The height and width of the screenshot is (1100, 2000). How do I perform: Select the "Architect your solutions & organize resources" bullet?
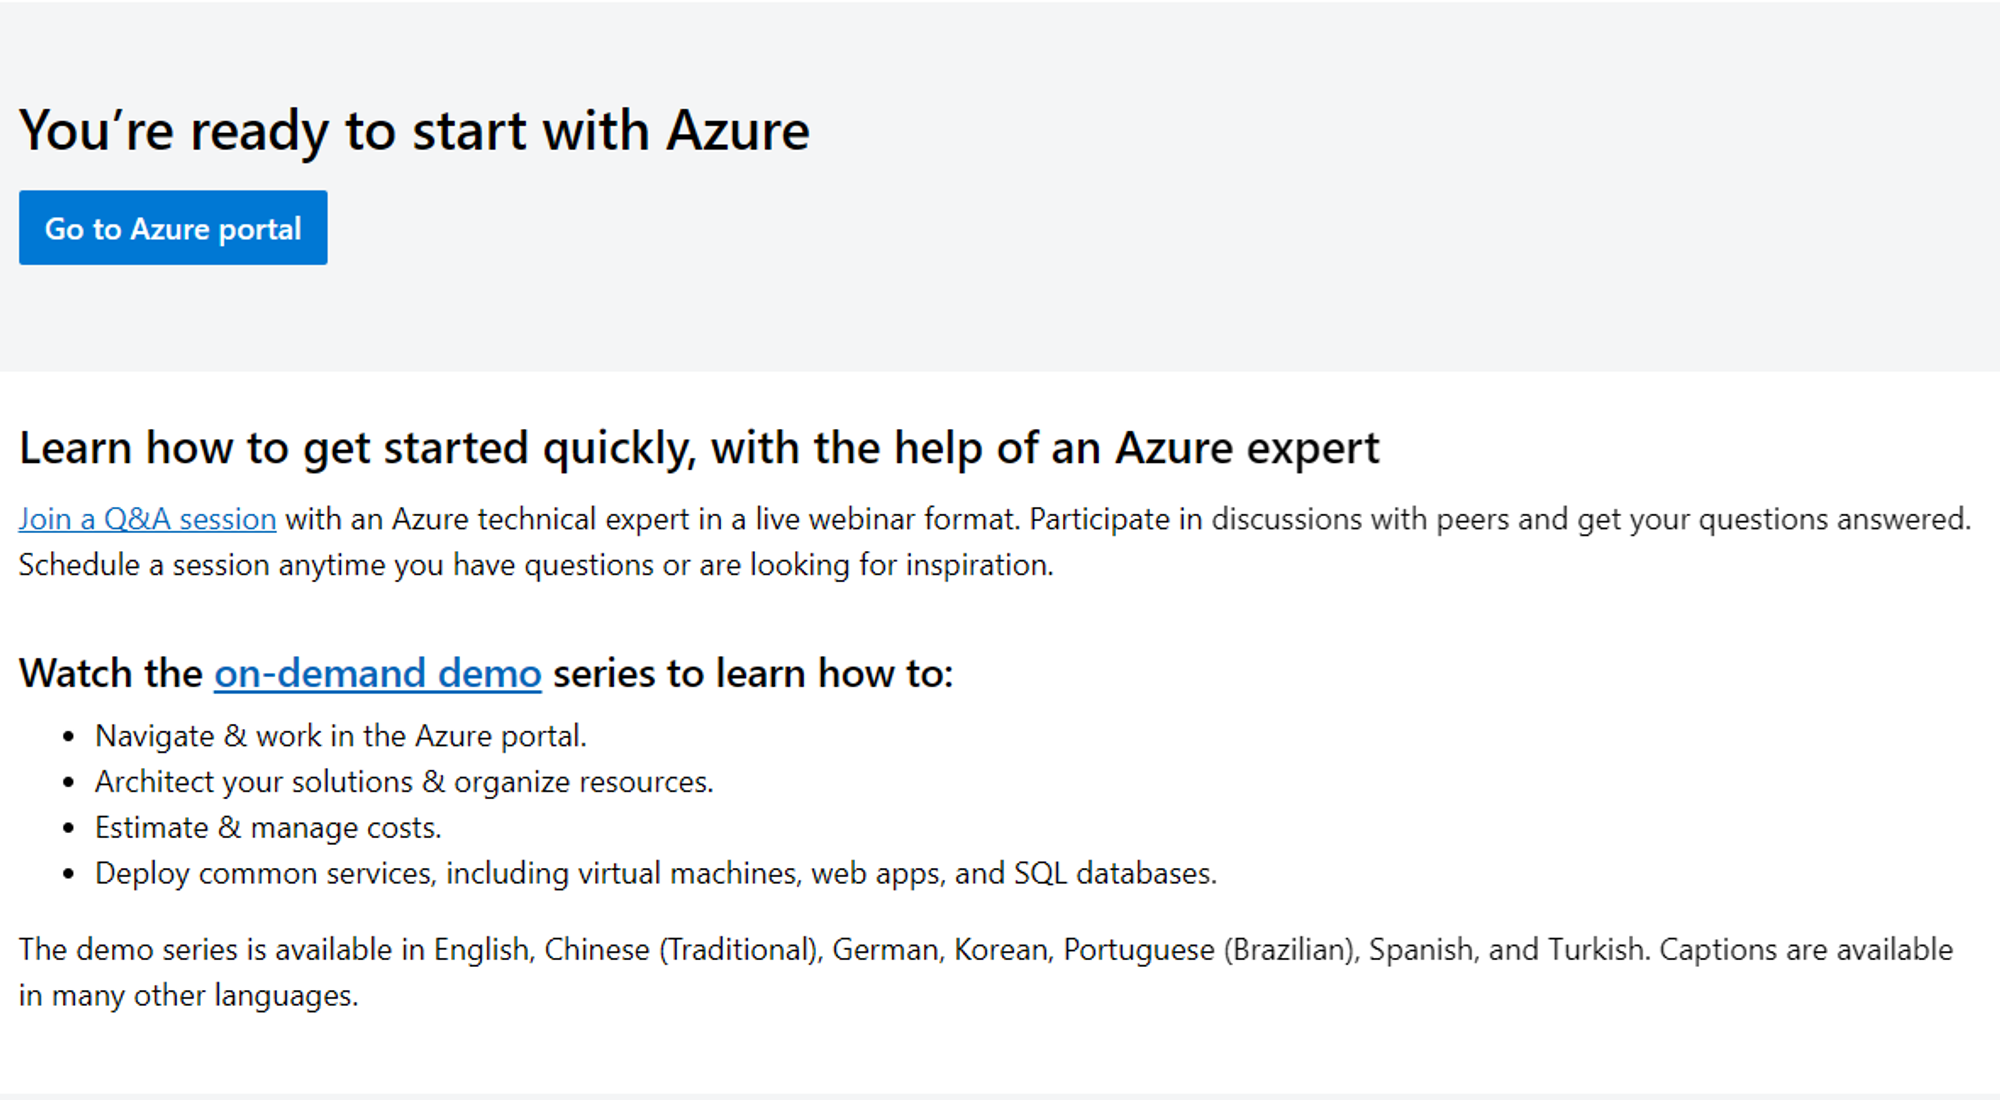[404, 782]
